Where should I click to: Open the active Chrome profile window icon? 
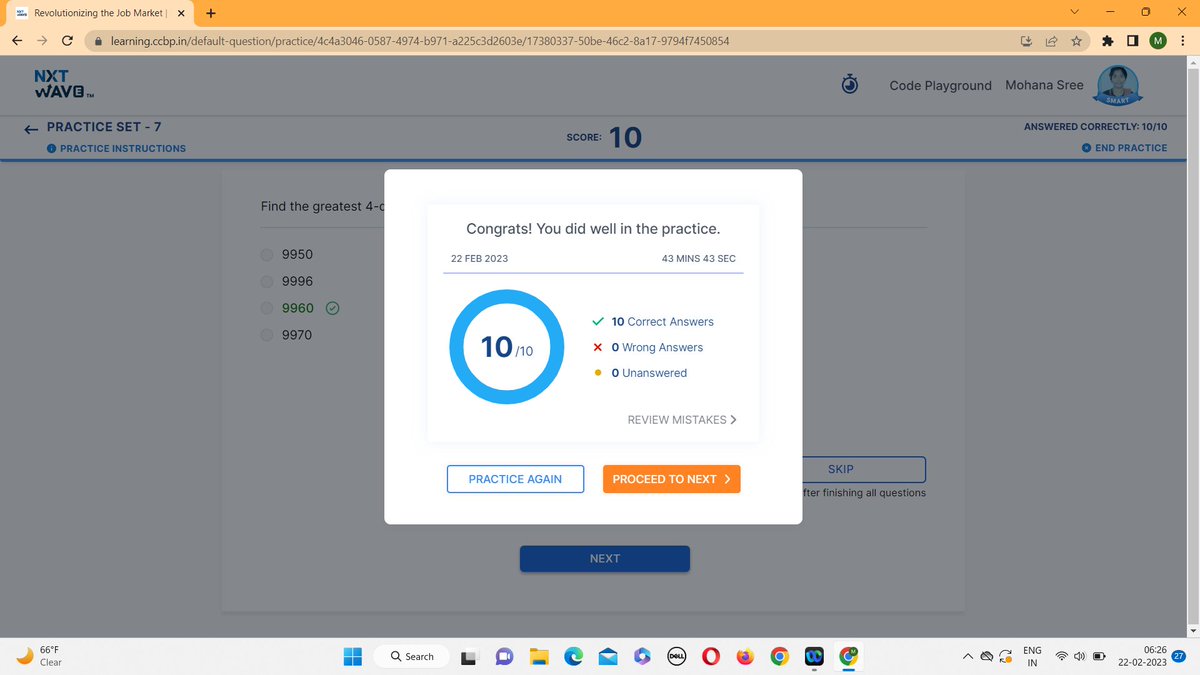coord(848,657)
